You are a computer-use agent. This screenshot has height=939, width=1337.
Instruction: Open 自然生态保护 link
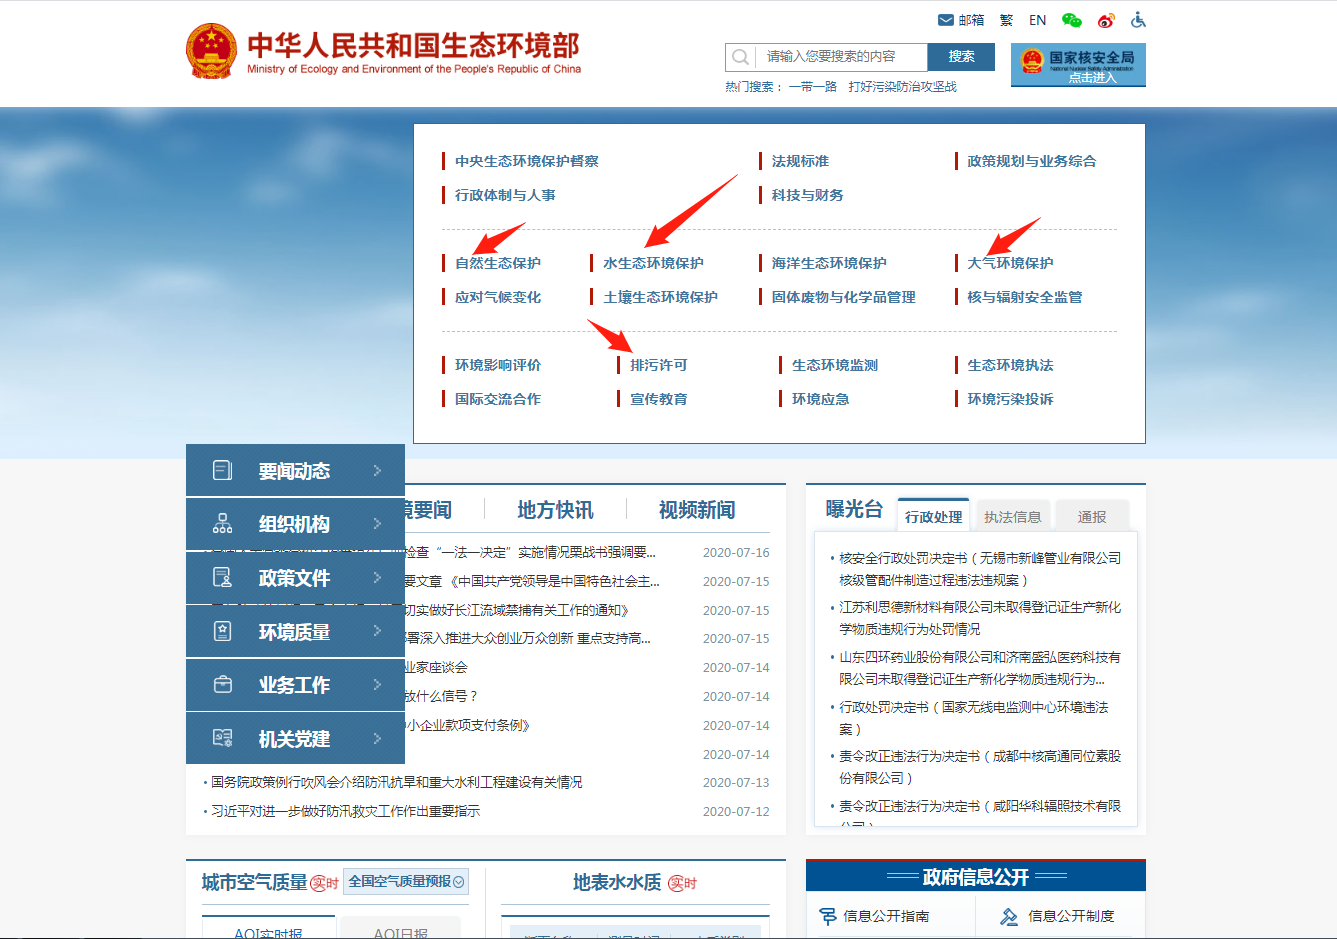coord(498,263)
